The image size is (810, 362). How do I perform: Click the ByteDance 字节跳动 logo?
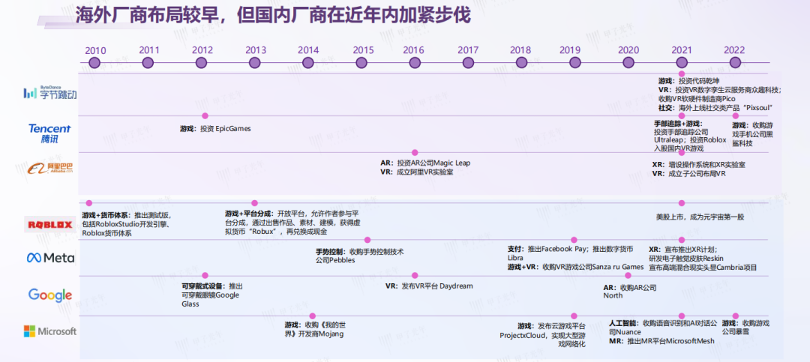pyautogui.click(x=50, y=92)
